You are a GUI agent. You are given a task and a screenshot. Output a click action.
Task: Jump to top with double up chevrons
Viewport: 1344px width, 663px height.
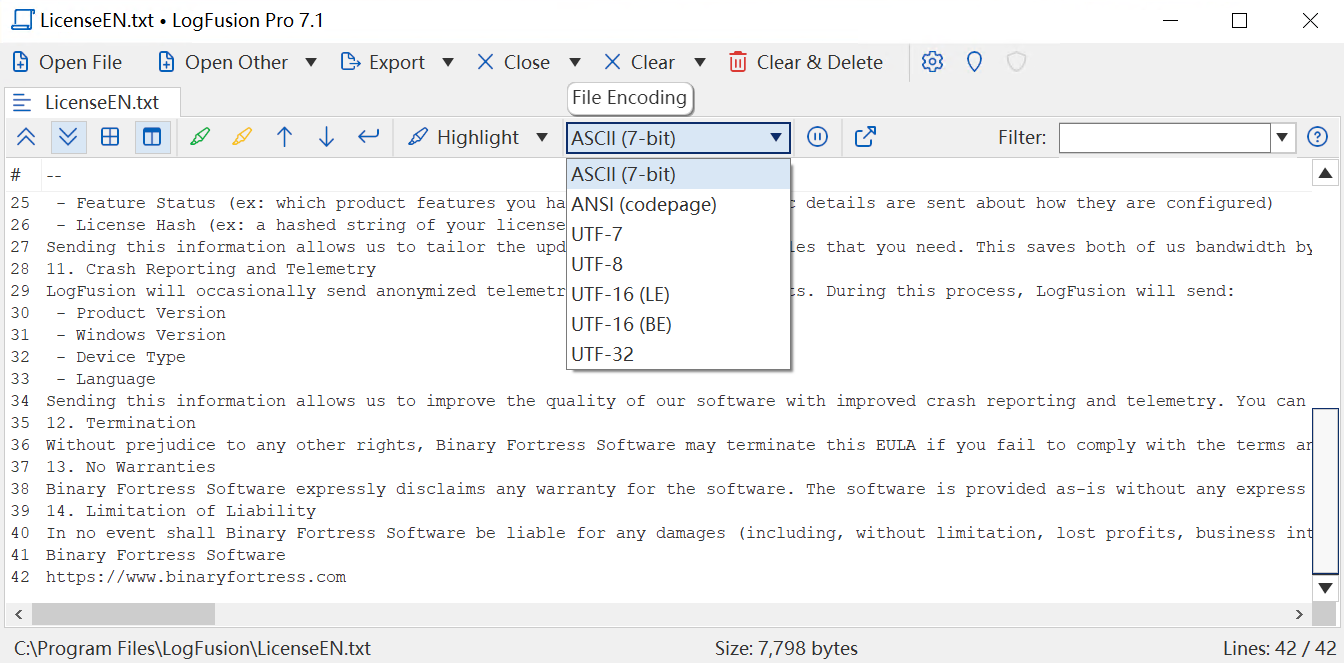coord(26,137)
